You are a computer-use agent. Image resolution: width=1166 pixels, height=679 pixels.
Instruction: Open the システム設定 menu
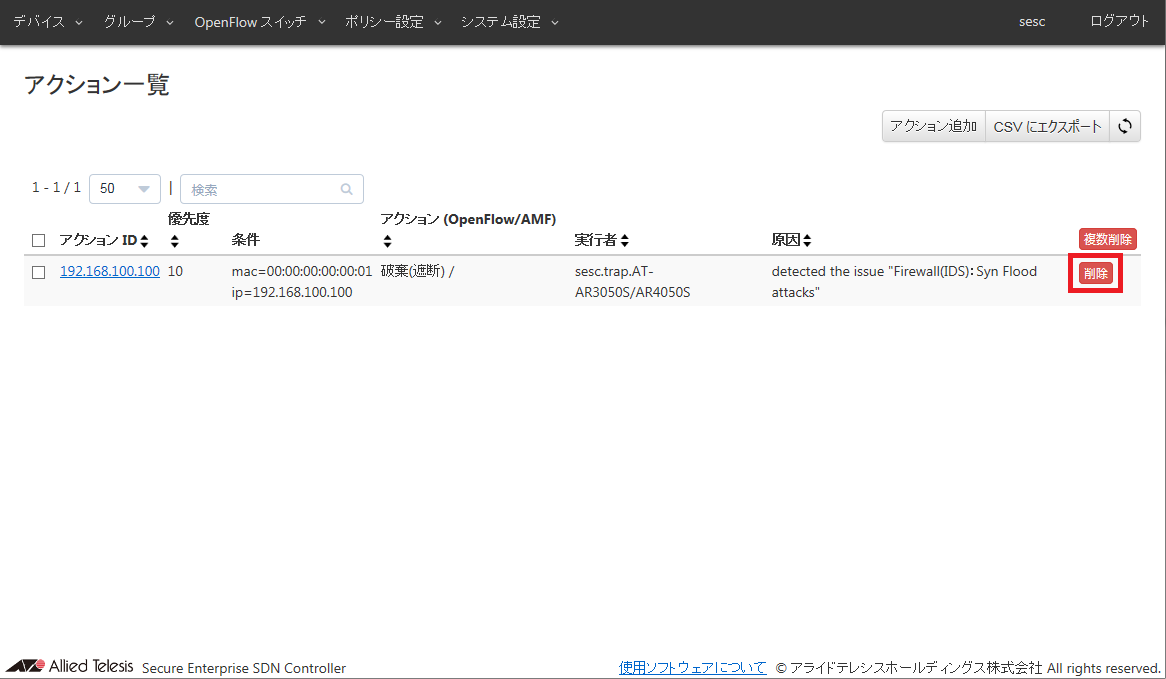pos(509,22)
